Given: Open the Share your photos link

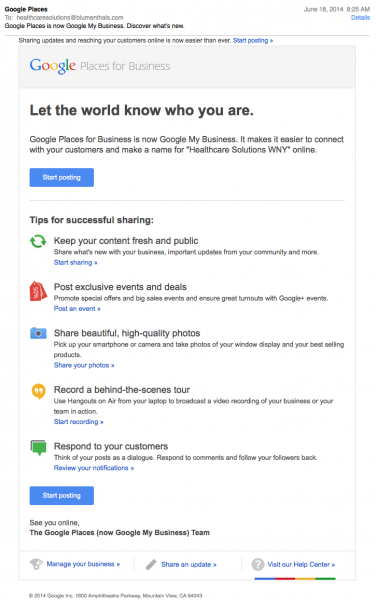Looking at the screenshot, I should click(84, 365).
